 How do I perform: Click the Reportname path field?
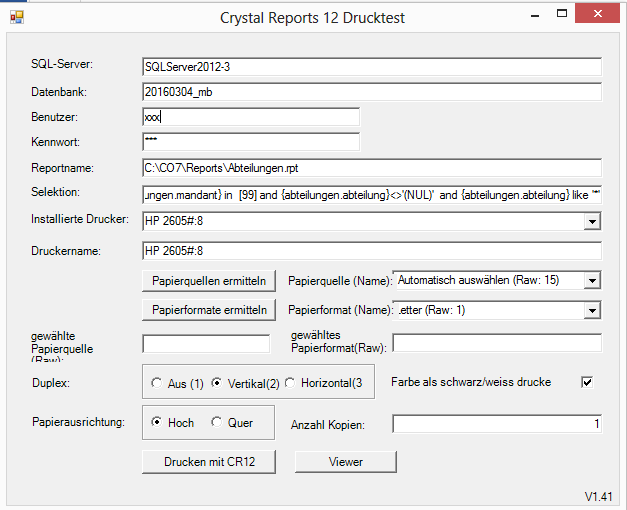pyautogui.click(x=371, y=167)
